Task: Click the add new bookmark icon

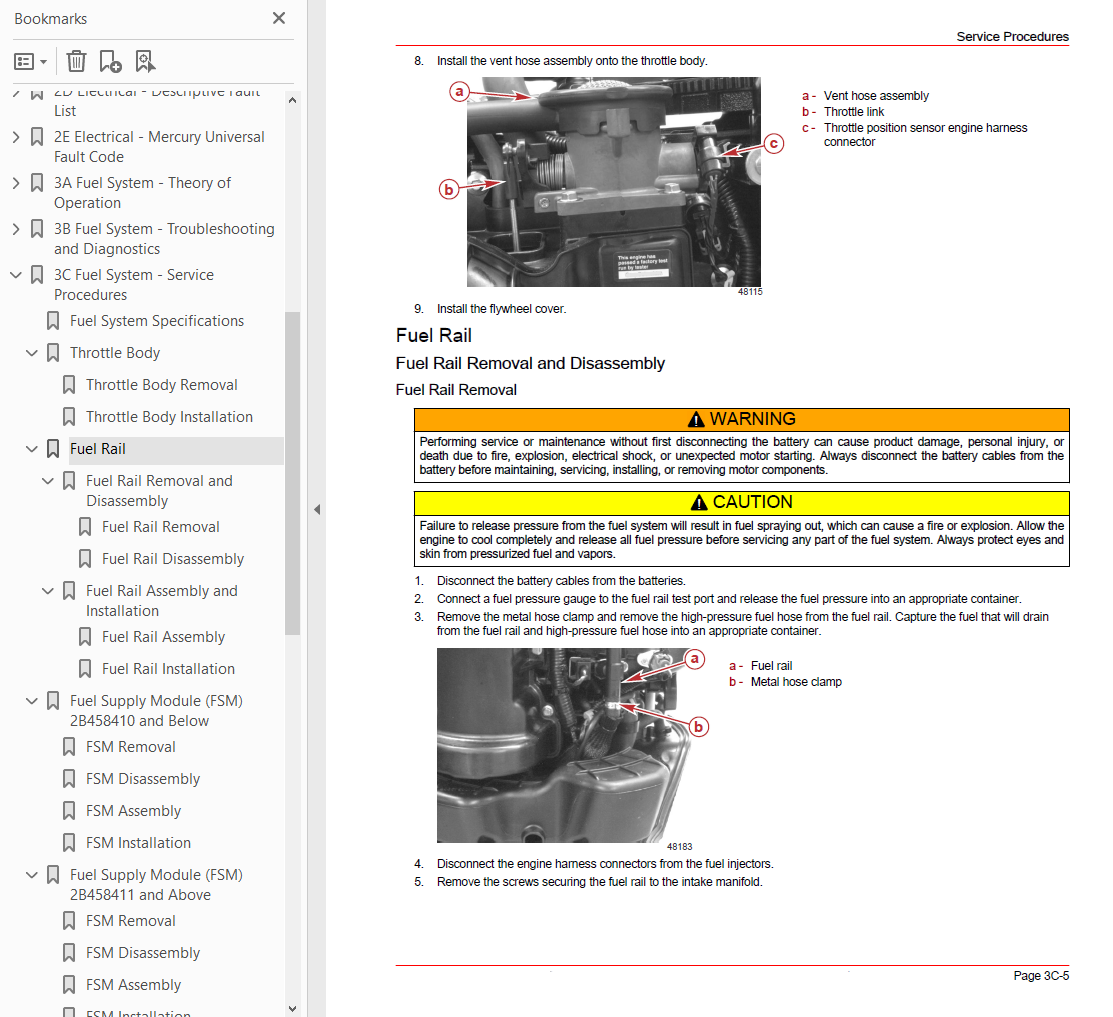Action: 110,62
